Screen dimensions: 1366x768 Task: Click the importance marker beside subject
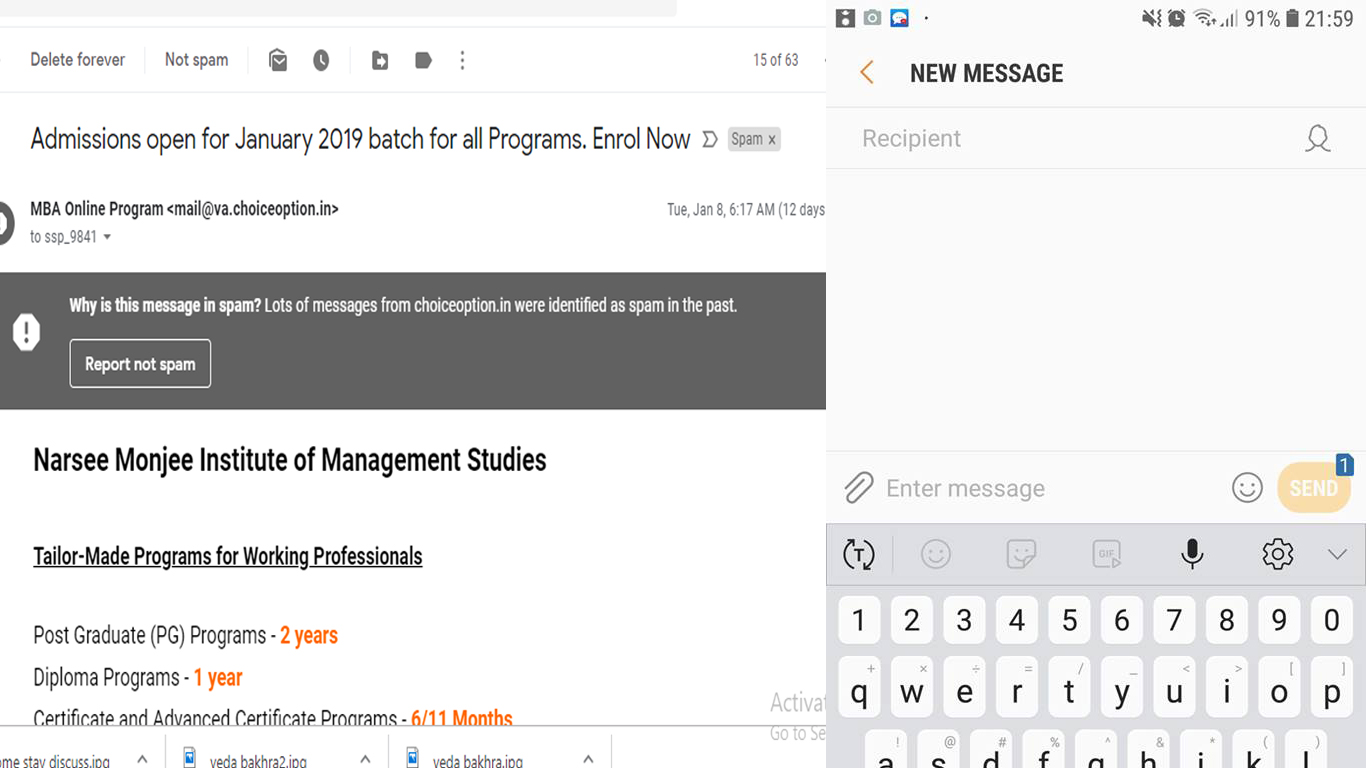710,139
